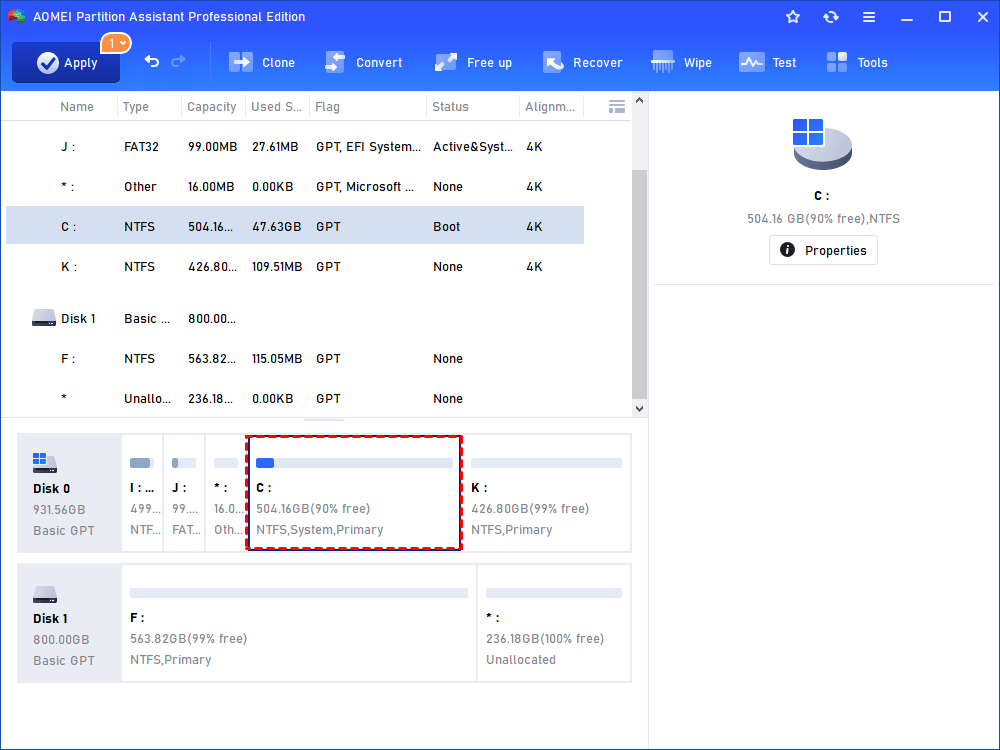Click the 47.63GB used space cell

pyautogui.click(x=276, y=226)
